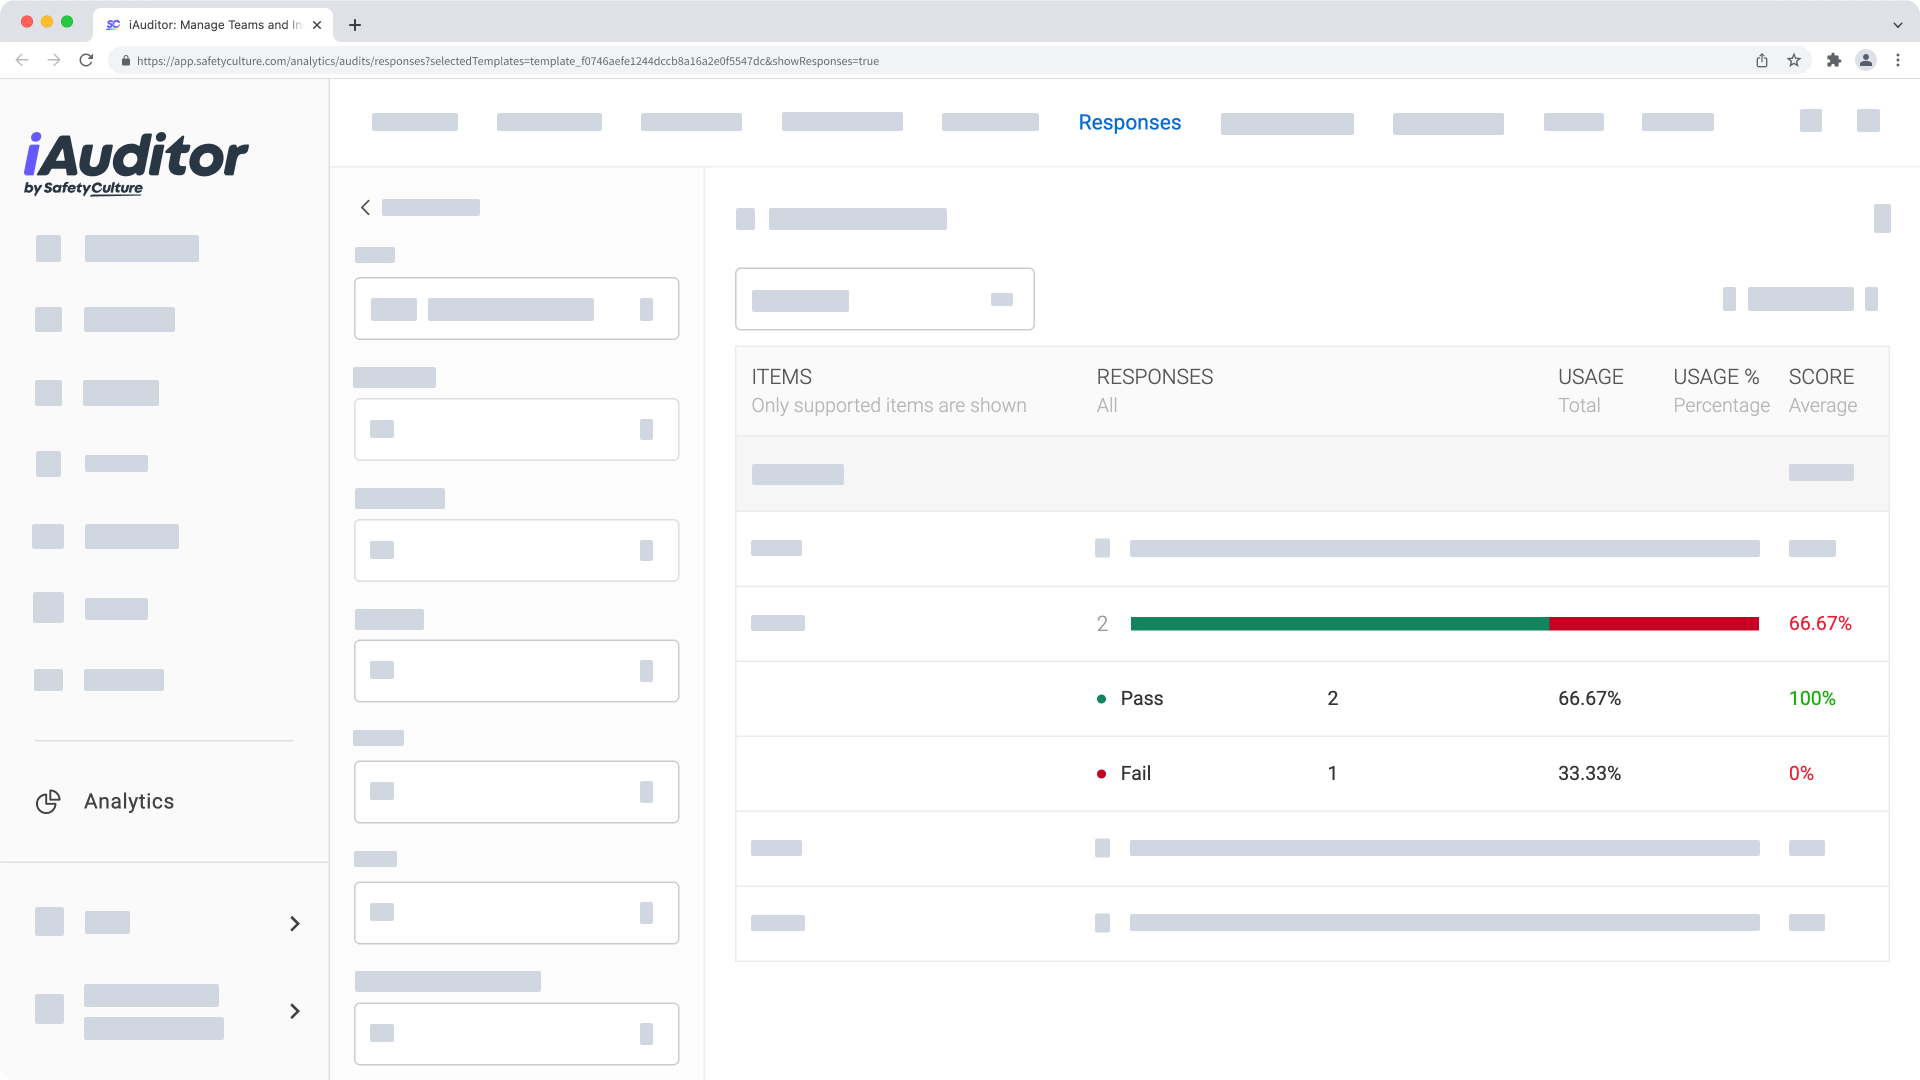The width and height of the screenshot is (1920, 1080).
Task: Expand the bottom sidebar navigation chevron
Action: (x=294, y=1011)
